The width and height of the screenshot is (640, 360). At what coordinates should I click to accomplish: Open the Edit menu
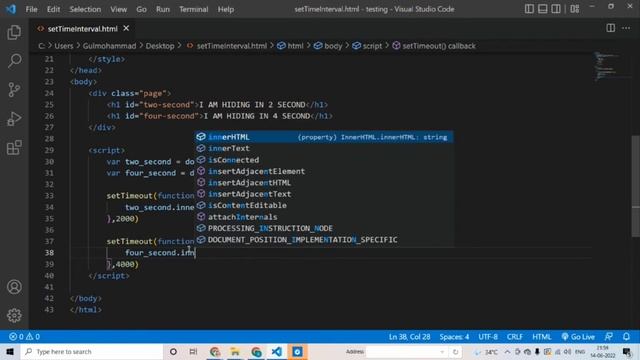53,9
